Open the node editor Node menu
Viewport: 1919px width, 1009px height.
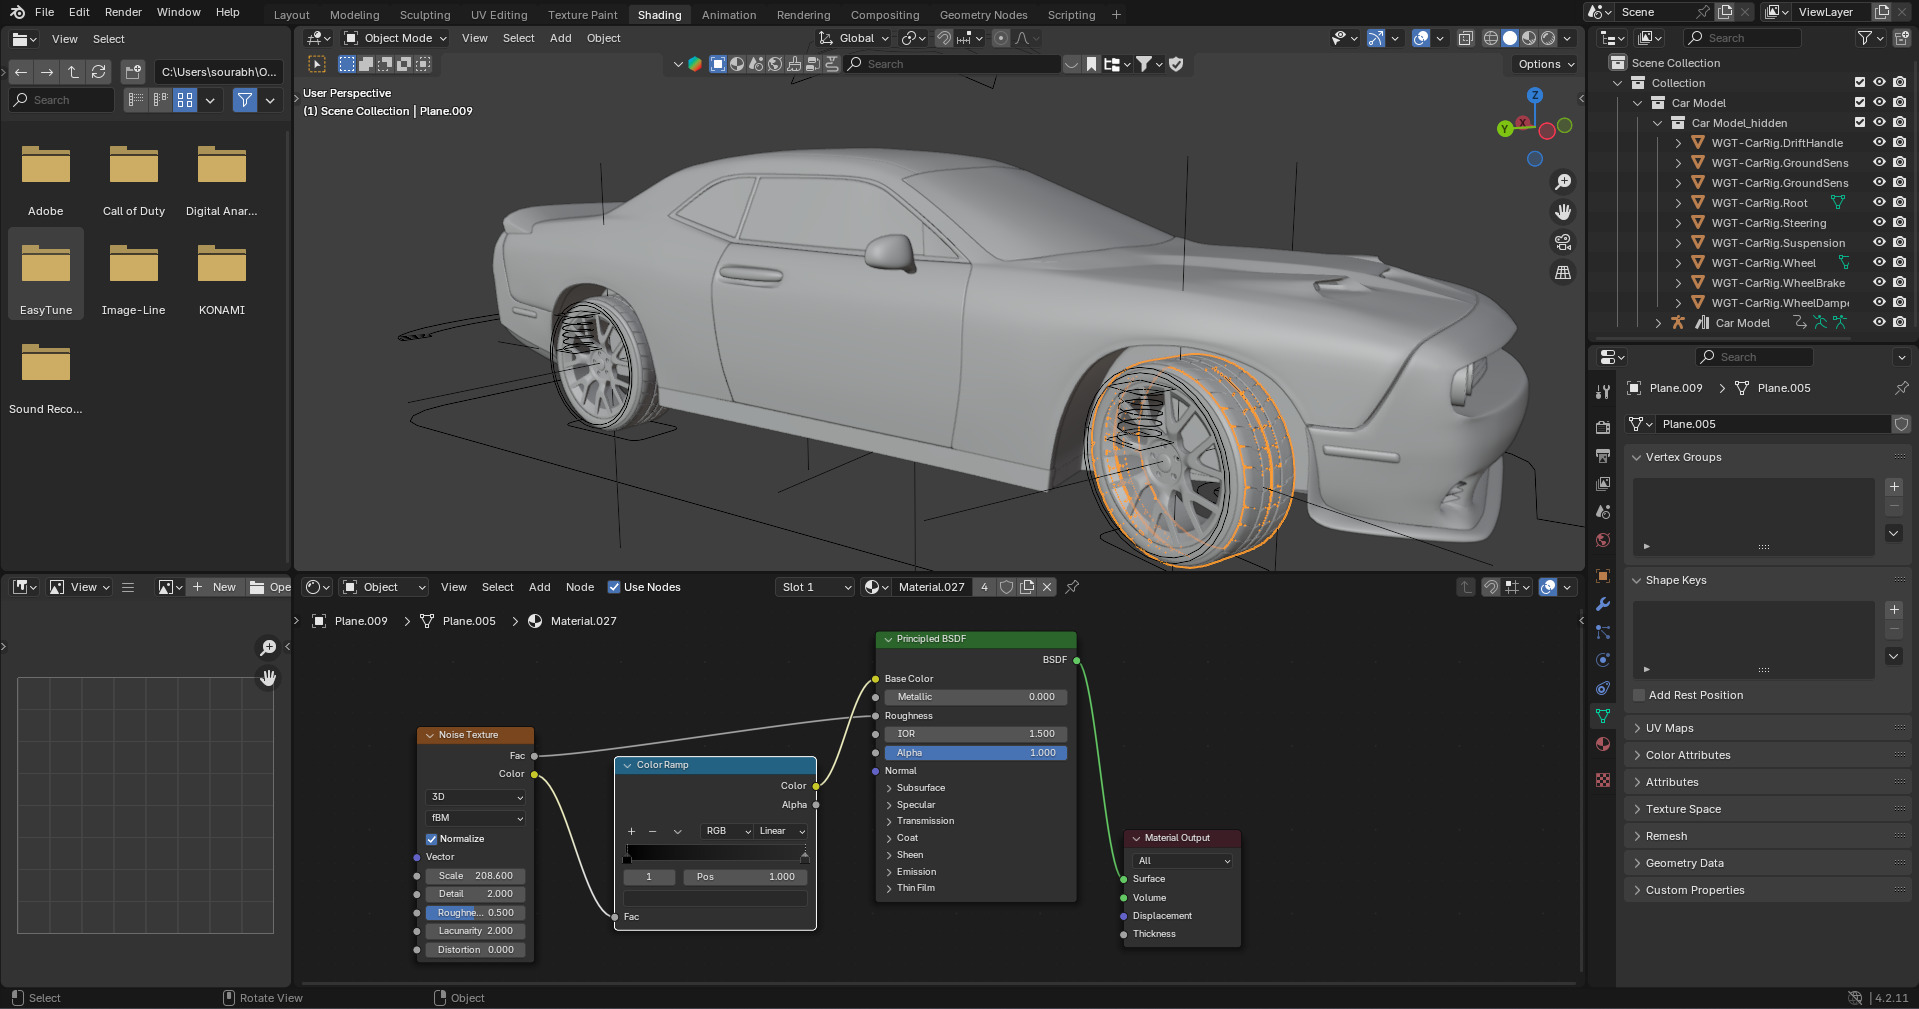pyautogui.click(x=580, y=587)
